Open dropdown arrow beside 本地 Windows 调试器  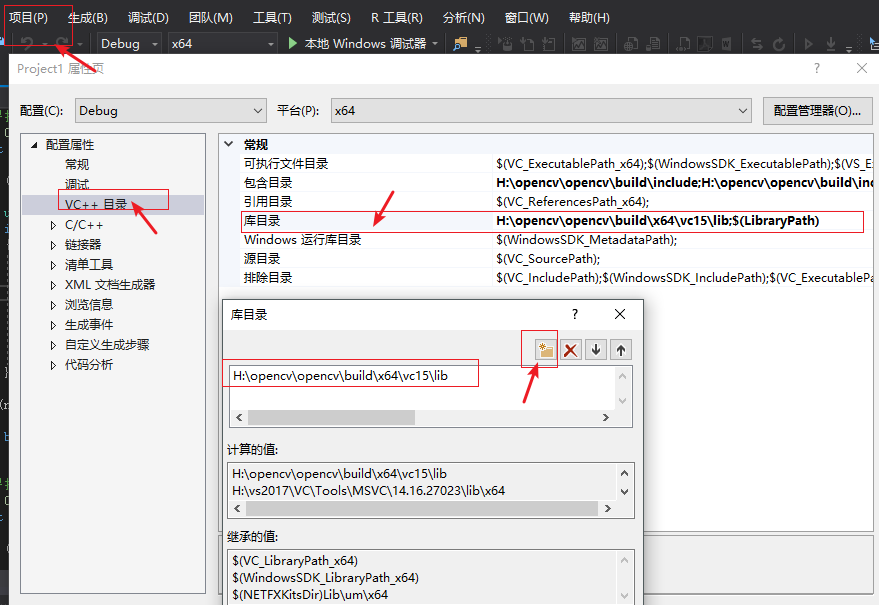[435, 43]
